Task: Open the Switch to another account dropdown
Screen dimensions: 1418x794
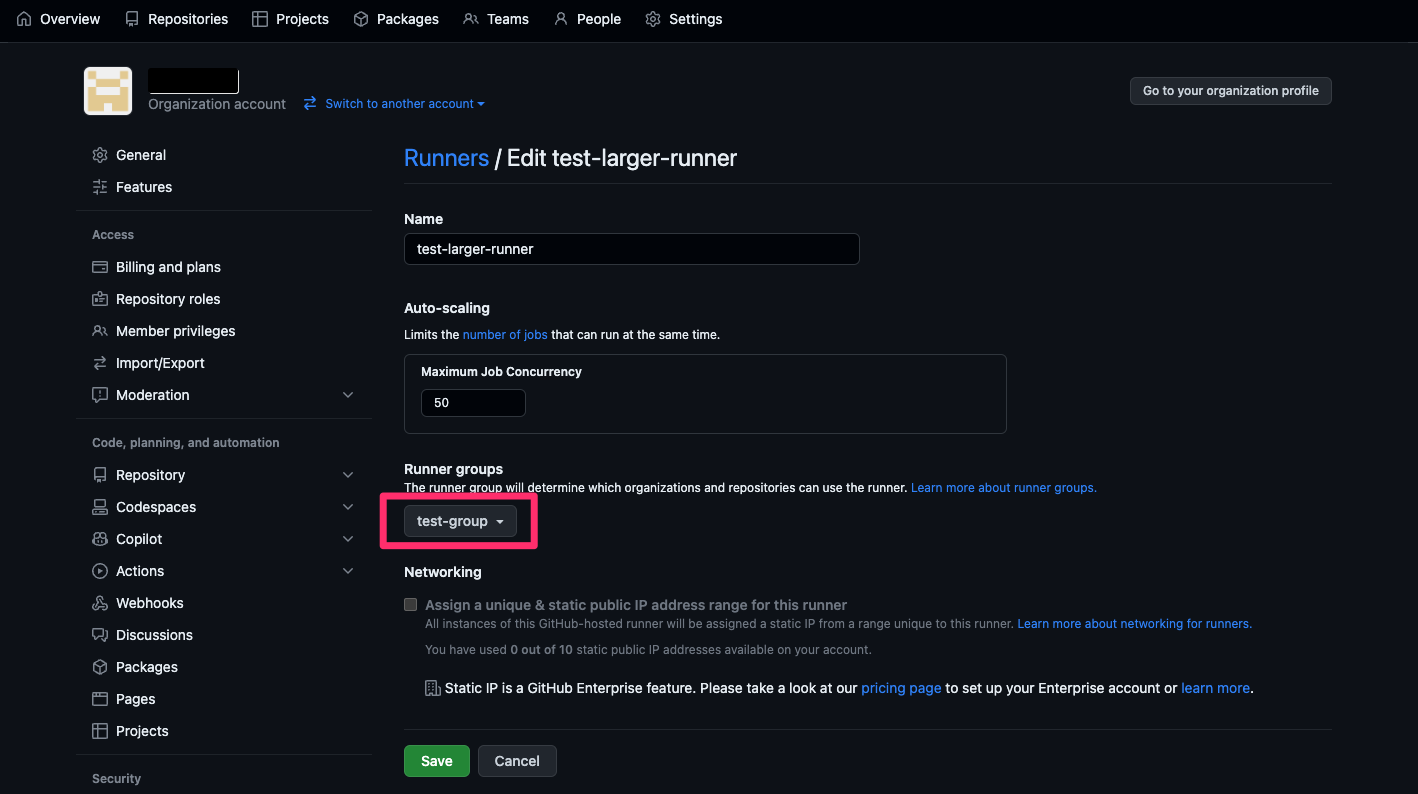Action: pyautogui.click(x=394, y=103)
